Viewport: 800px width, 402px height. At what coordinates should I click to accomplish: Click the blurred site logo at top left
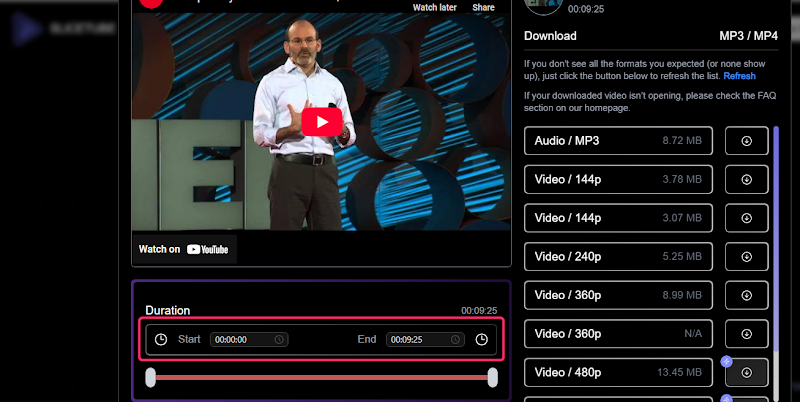tap(64, 28)
